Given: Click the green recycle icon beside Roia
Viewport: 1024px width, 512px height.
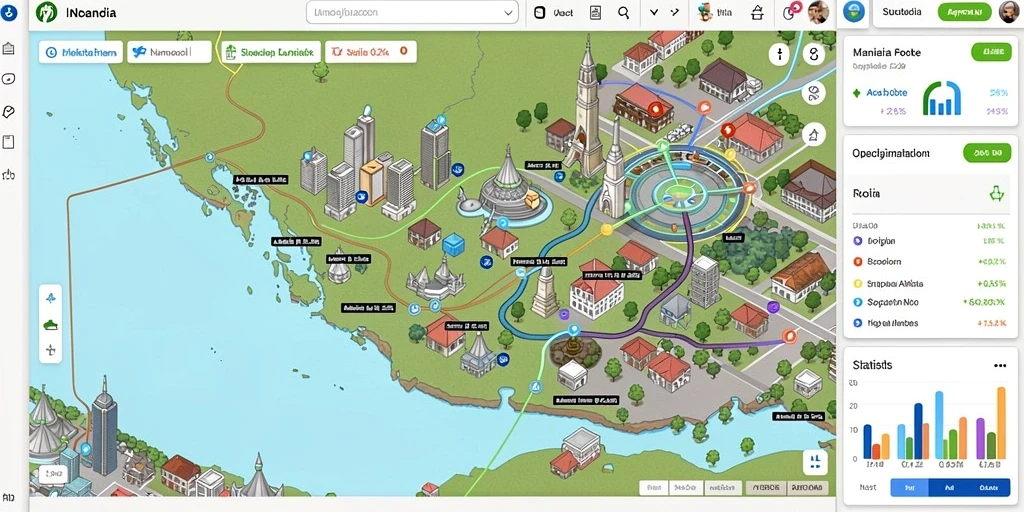Looking at the screenshot, I should (996, 193).
